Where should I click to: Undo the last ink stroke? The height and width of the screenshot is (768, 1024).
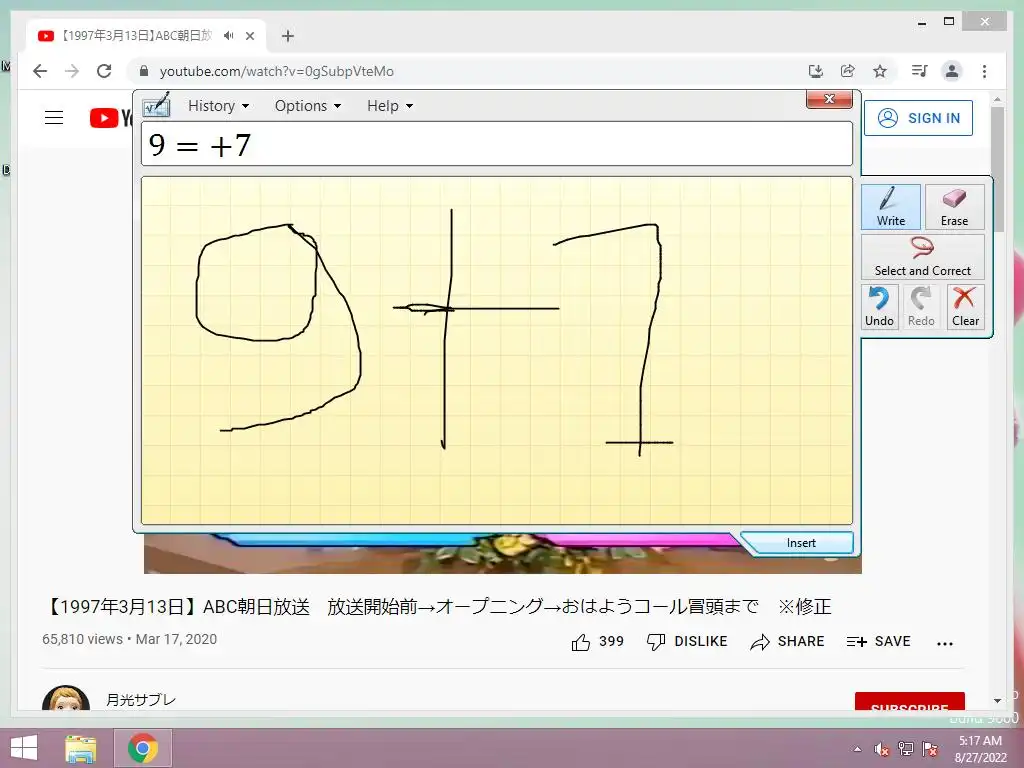[x=879, y=307]
